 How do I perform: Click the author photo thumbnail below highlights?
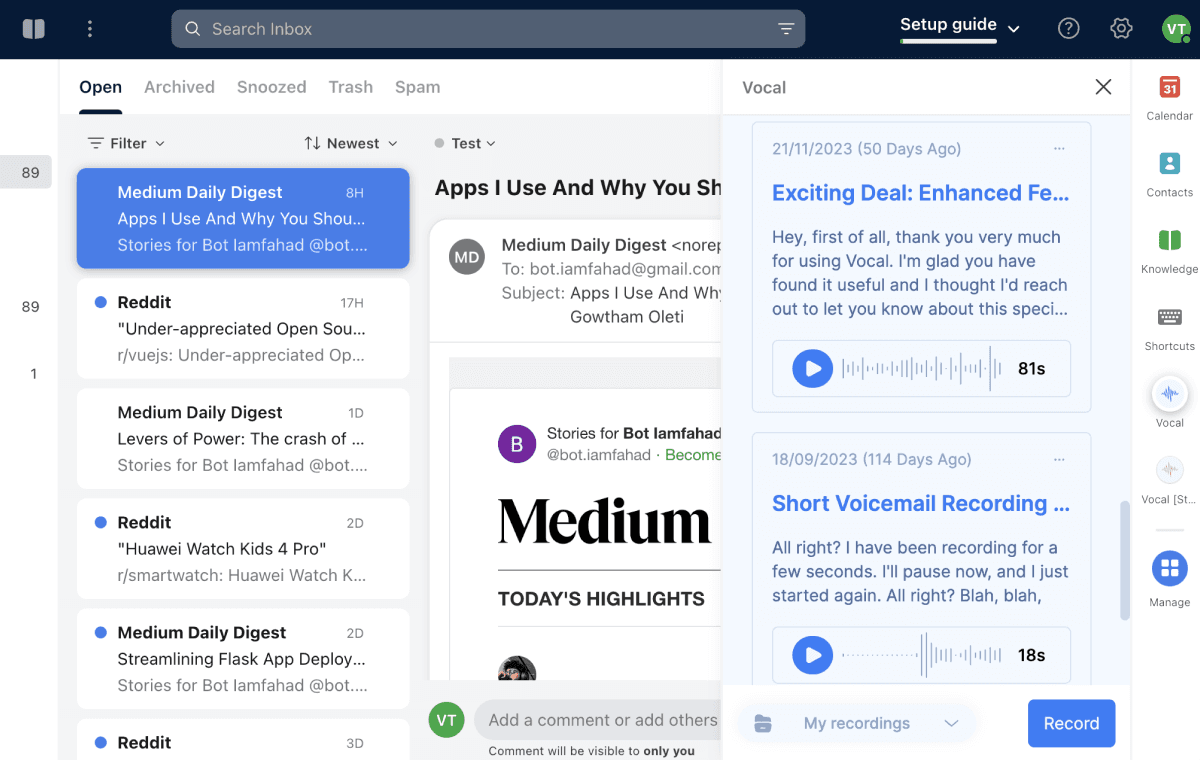click(x=517, y=668)
